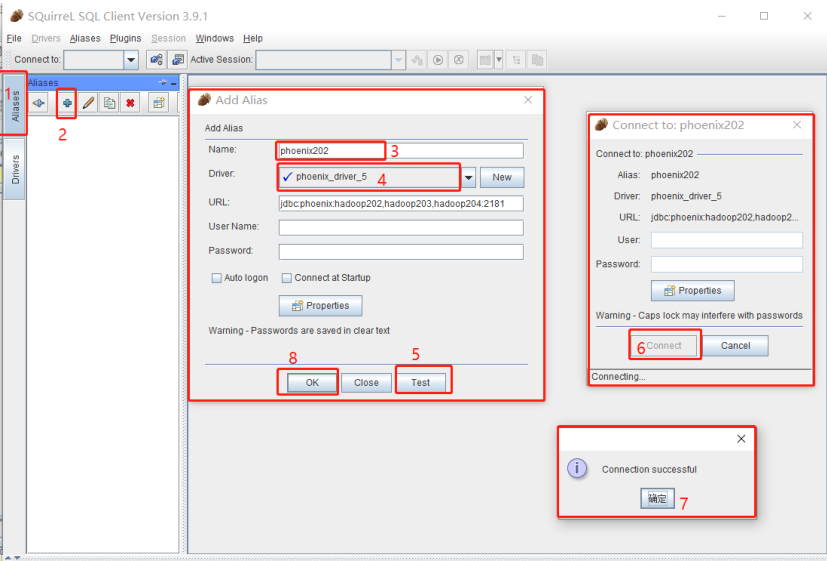
Task: Open the Session menu
Action: [168, 38]
